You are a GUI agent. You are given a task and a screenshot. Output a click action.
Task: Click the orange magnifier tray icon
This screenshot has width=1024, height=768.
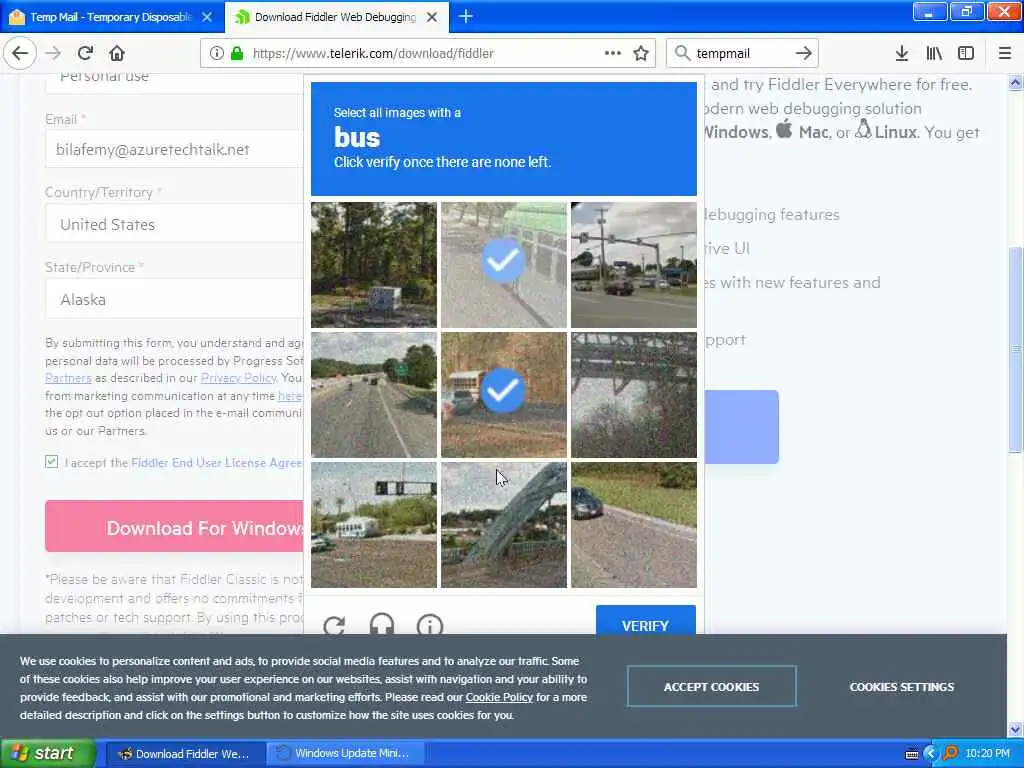coord(950,754)
